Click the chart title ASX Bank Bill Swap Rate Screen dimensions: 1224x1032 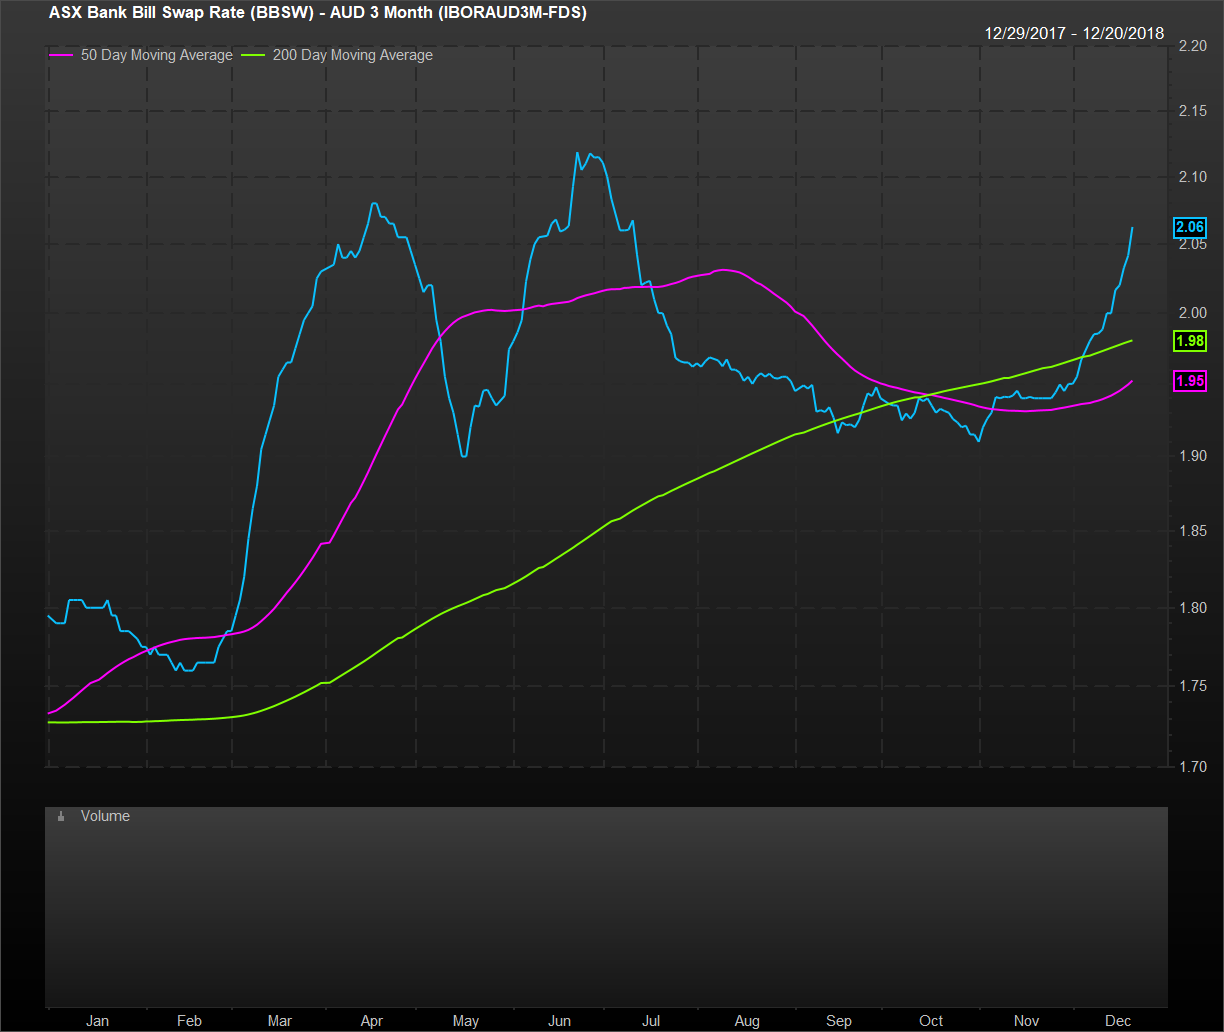317,13
